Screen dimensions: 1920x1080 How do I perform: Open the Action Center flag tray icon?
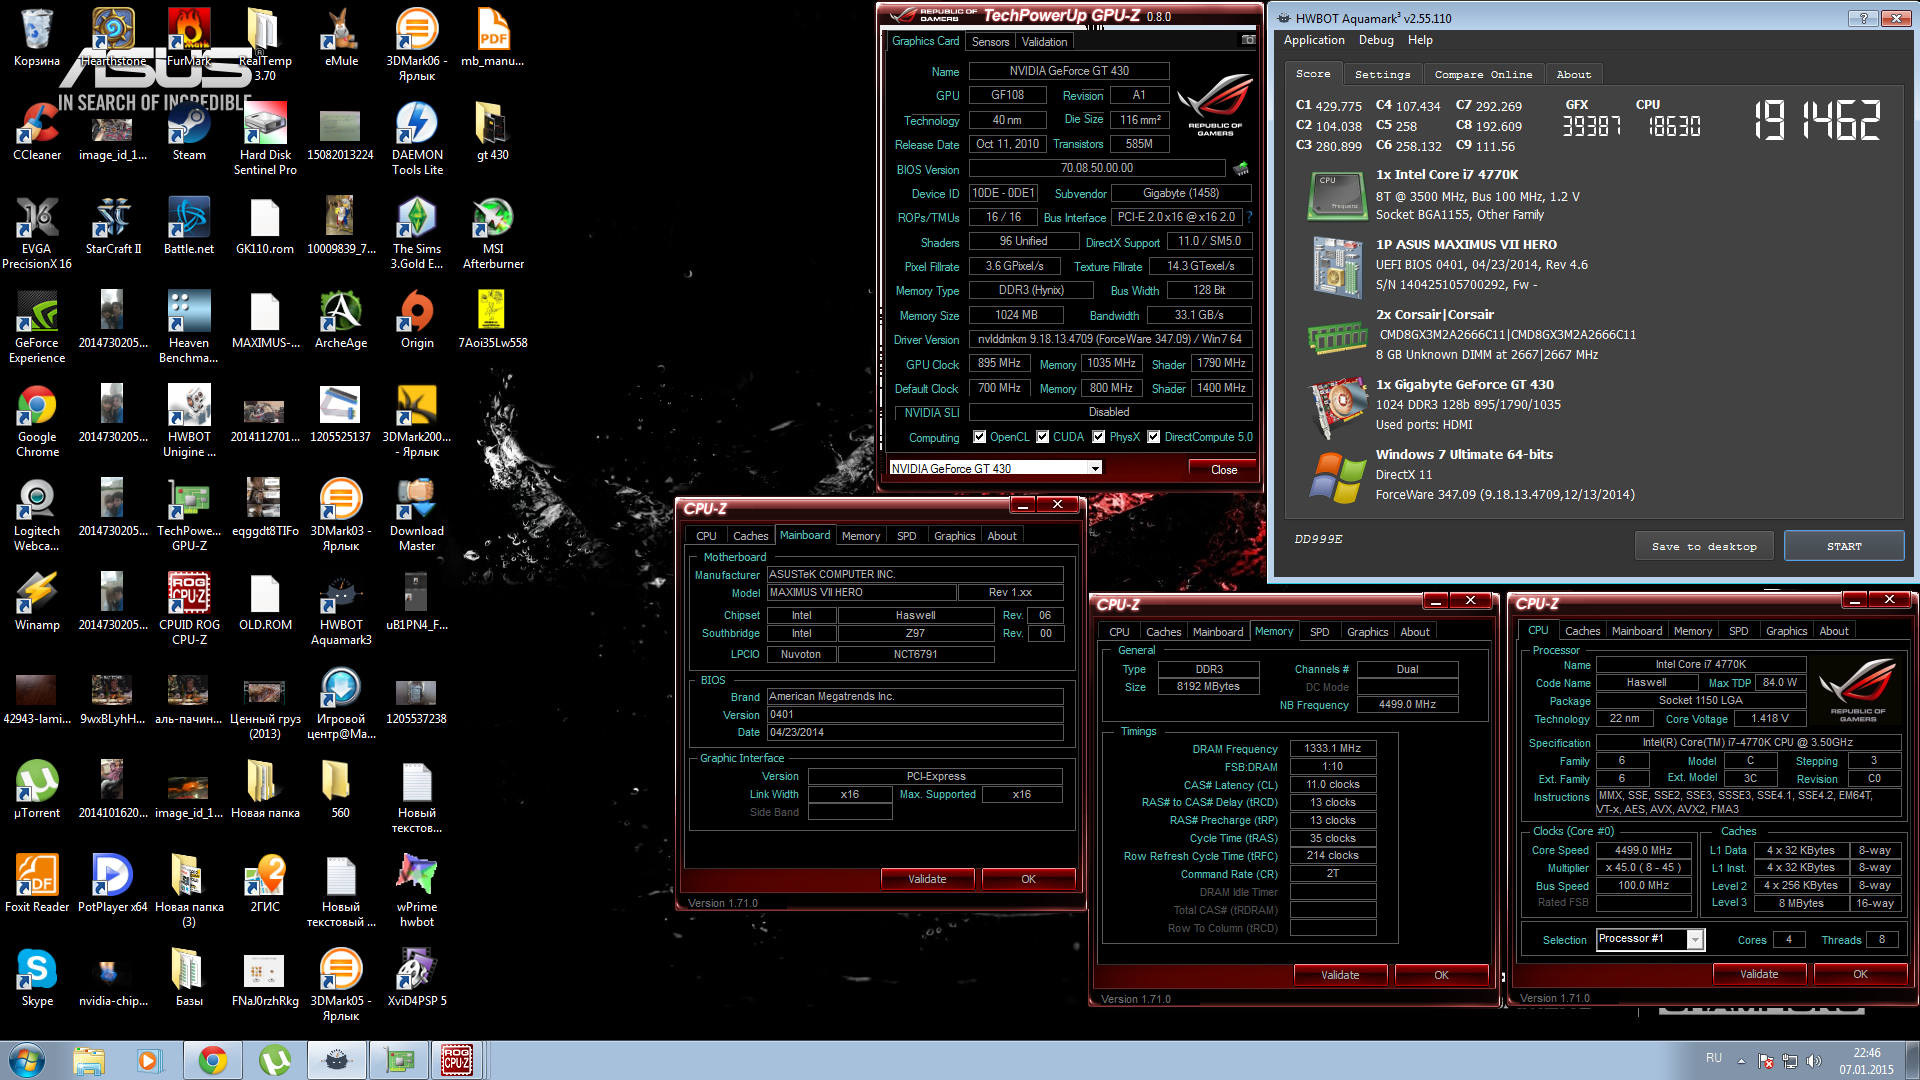point(1766,1060)
